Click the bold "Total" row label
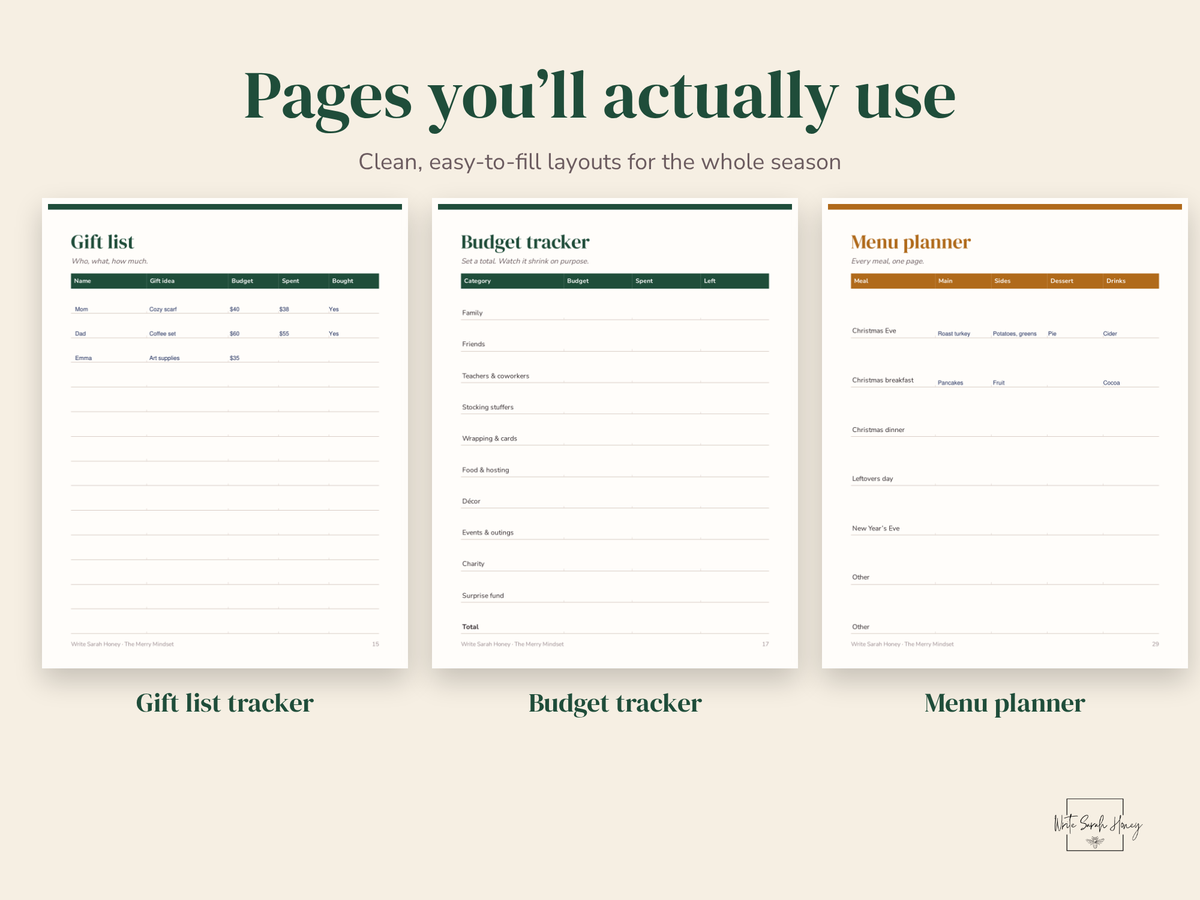Image resolution: width=1200 pixels, height=900 pixels. click(x=470, y=627)
